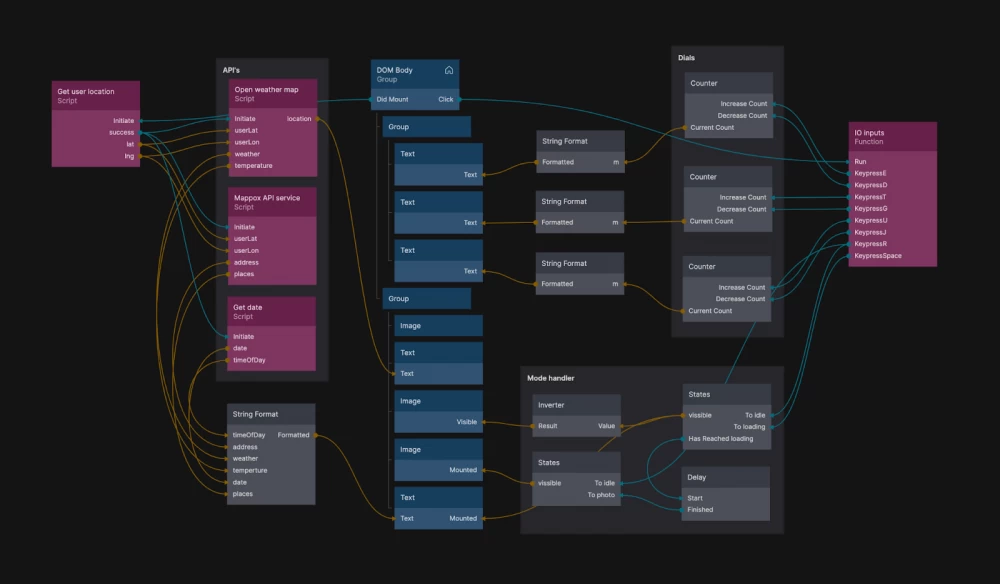Click the lng port on Get user location
The height and width of the screenshot is (584, 1000).
129,156
